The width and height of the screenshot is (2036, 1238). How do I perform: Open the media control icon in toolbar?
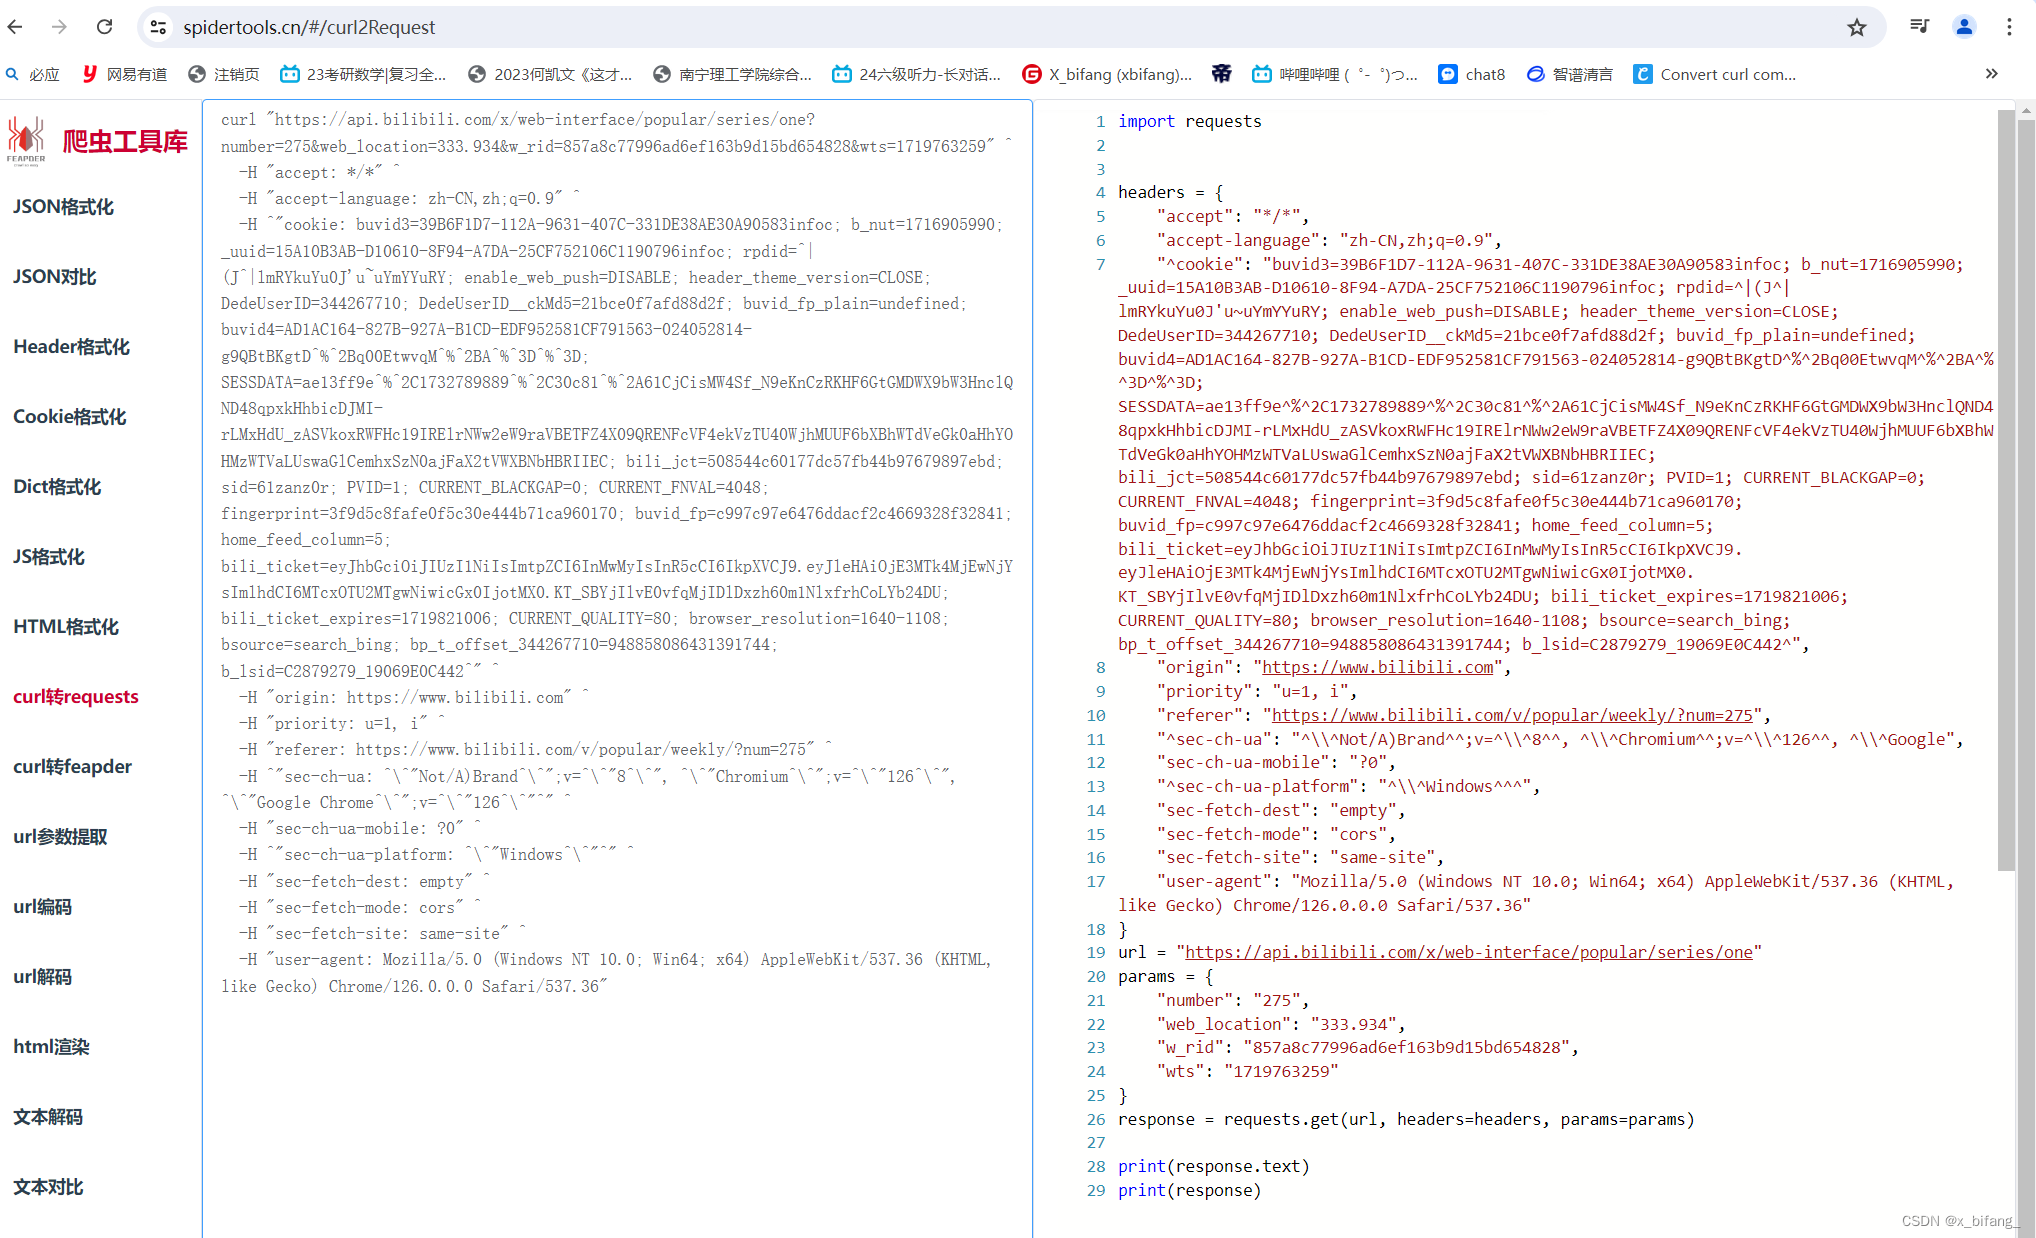(x=1919, y=27)
